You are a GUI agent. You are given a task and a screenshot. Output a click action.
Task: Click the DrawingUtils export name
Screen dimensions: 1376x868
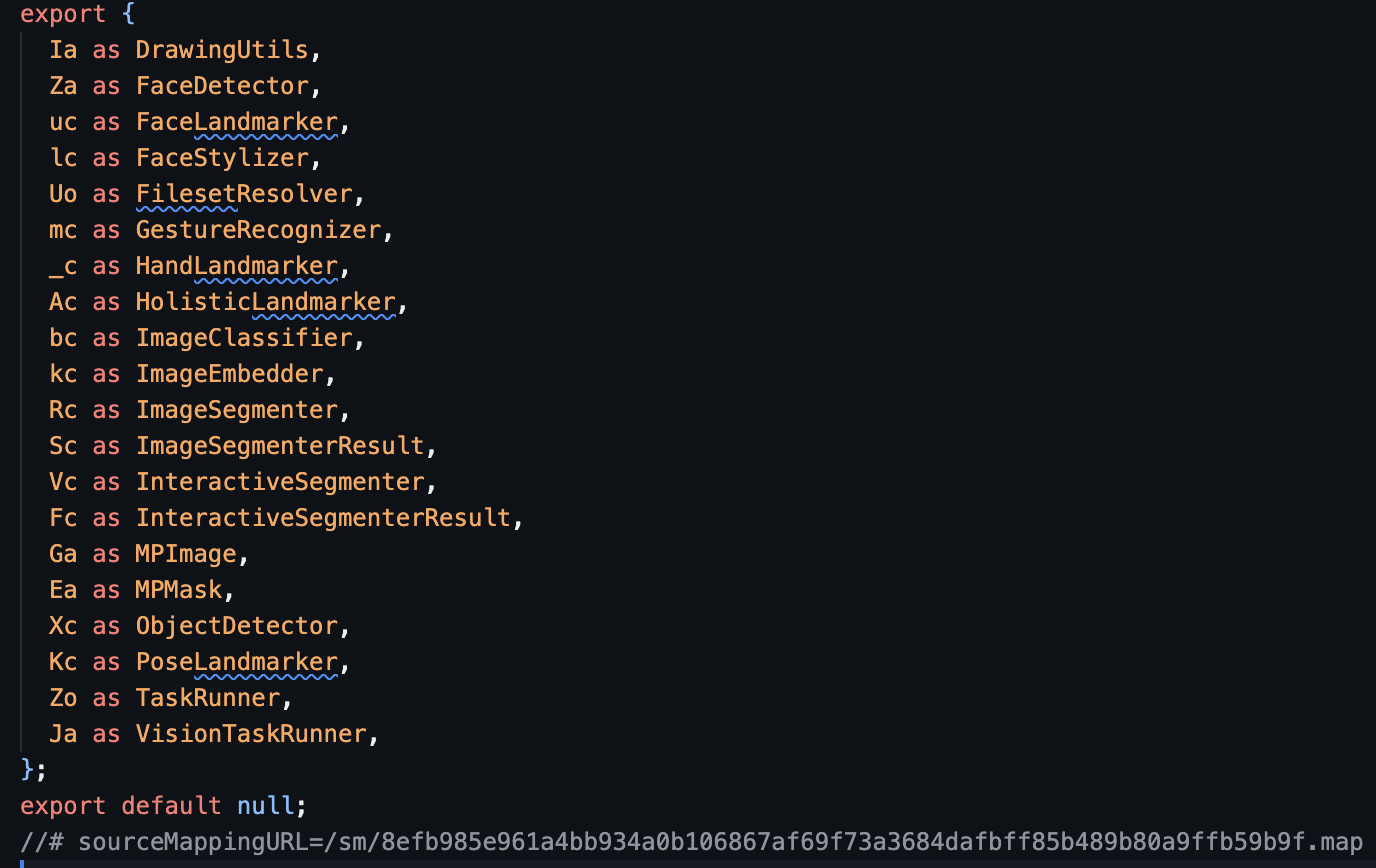tap(221, 50)
